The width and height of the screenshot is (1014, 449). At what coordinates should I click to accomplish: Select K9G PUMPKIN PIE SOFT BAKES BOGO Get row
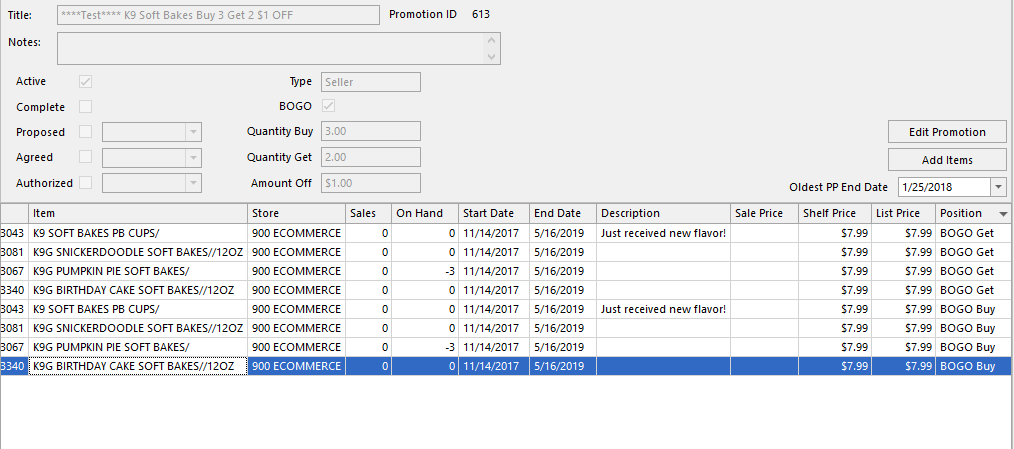point(506,271)
